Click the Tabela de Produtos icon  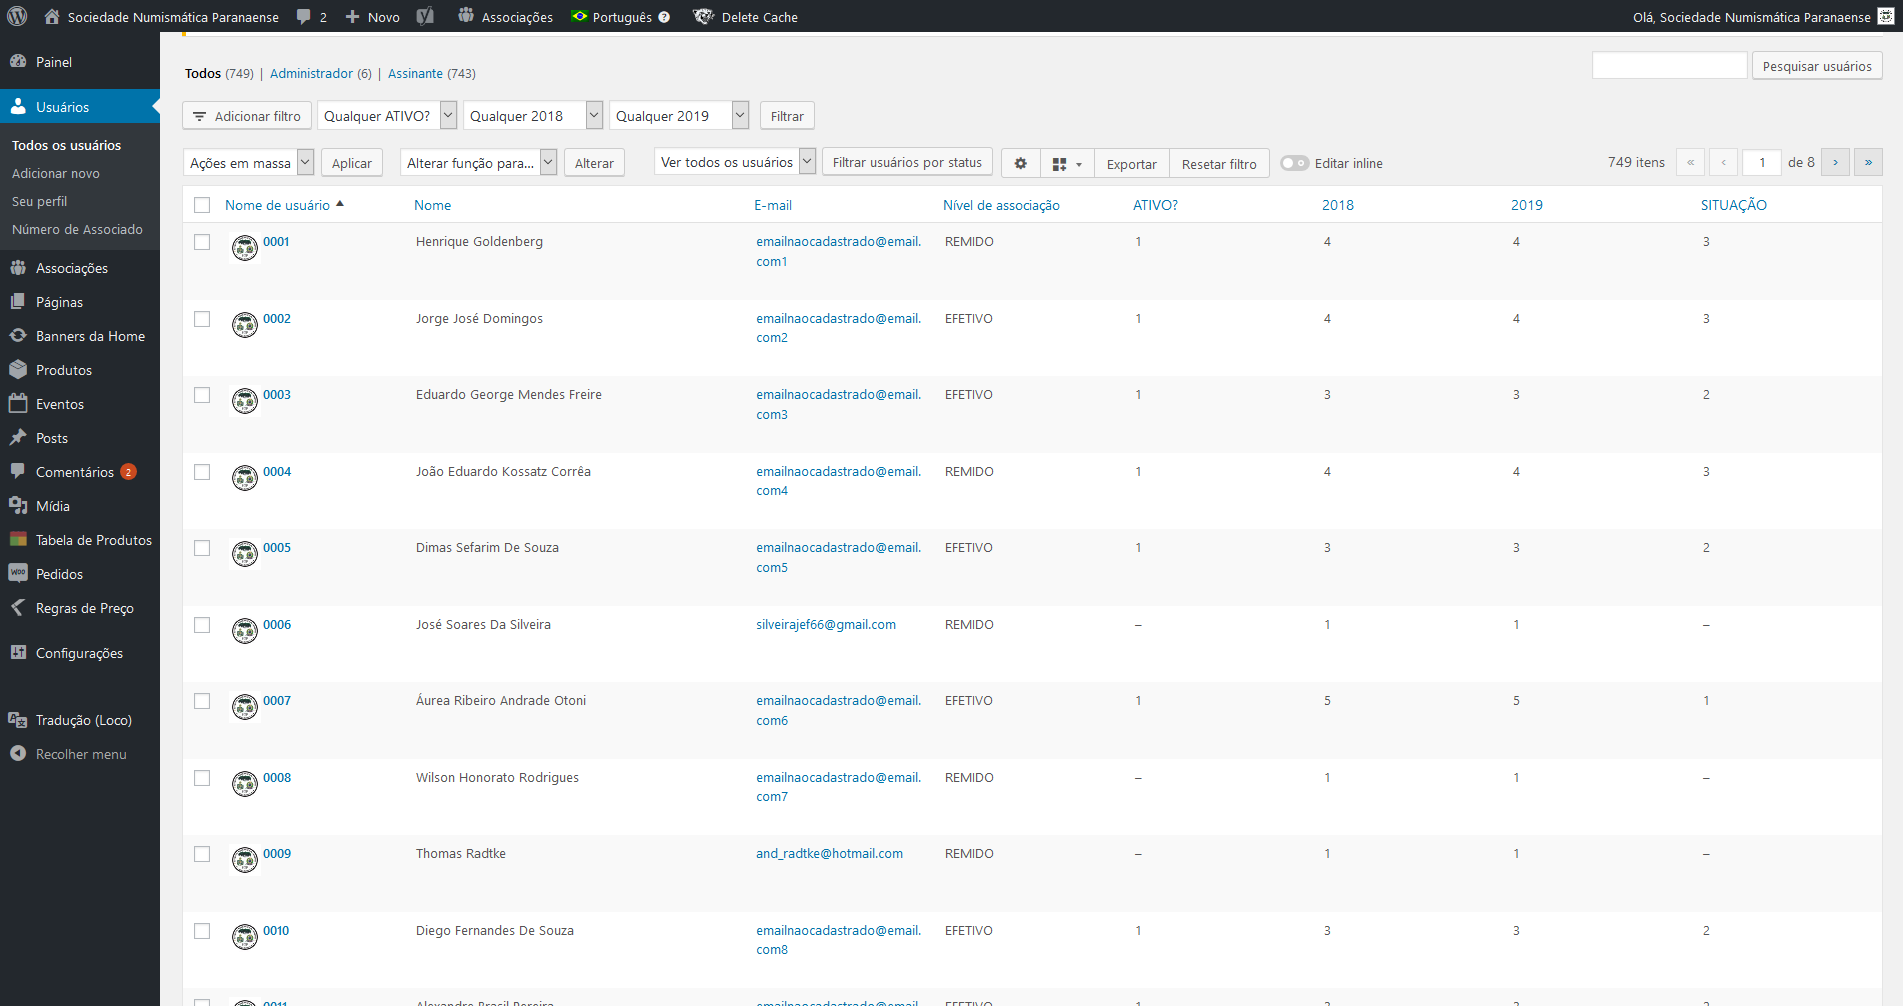[18, 539]
